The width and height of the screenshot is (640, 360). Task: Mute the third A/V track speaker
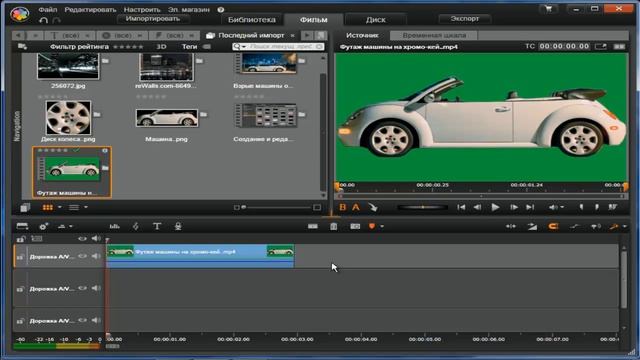(x=96, y=320)
